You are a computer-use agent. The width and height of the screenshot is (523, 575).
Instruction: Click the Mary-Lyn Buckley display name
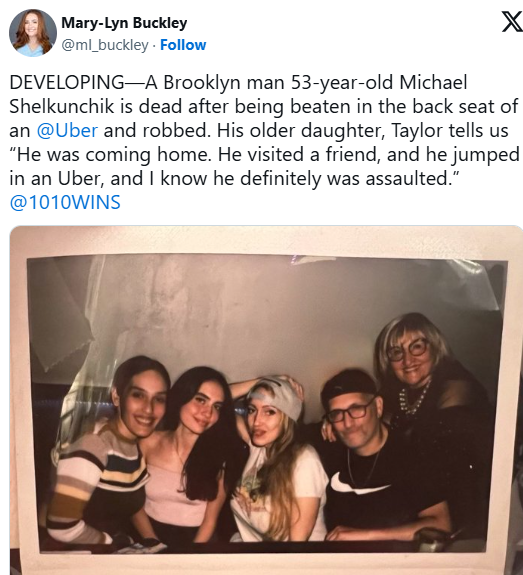coord(124,23)
